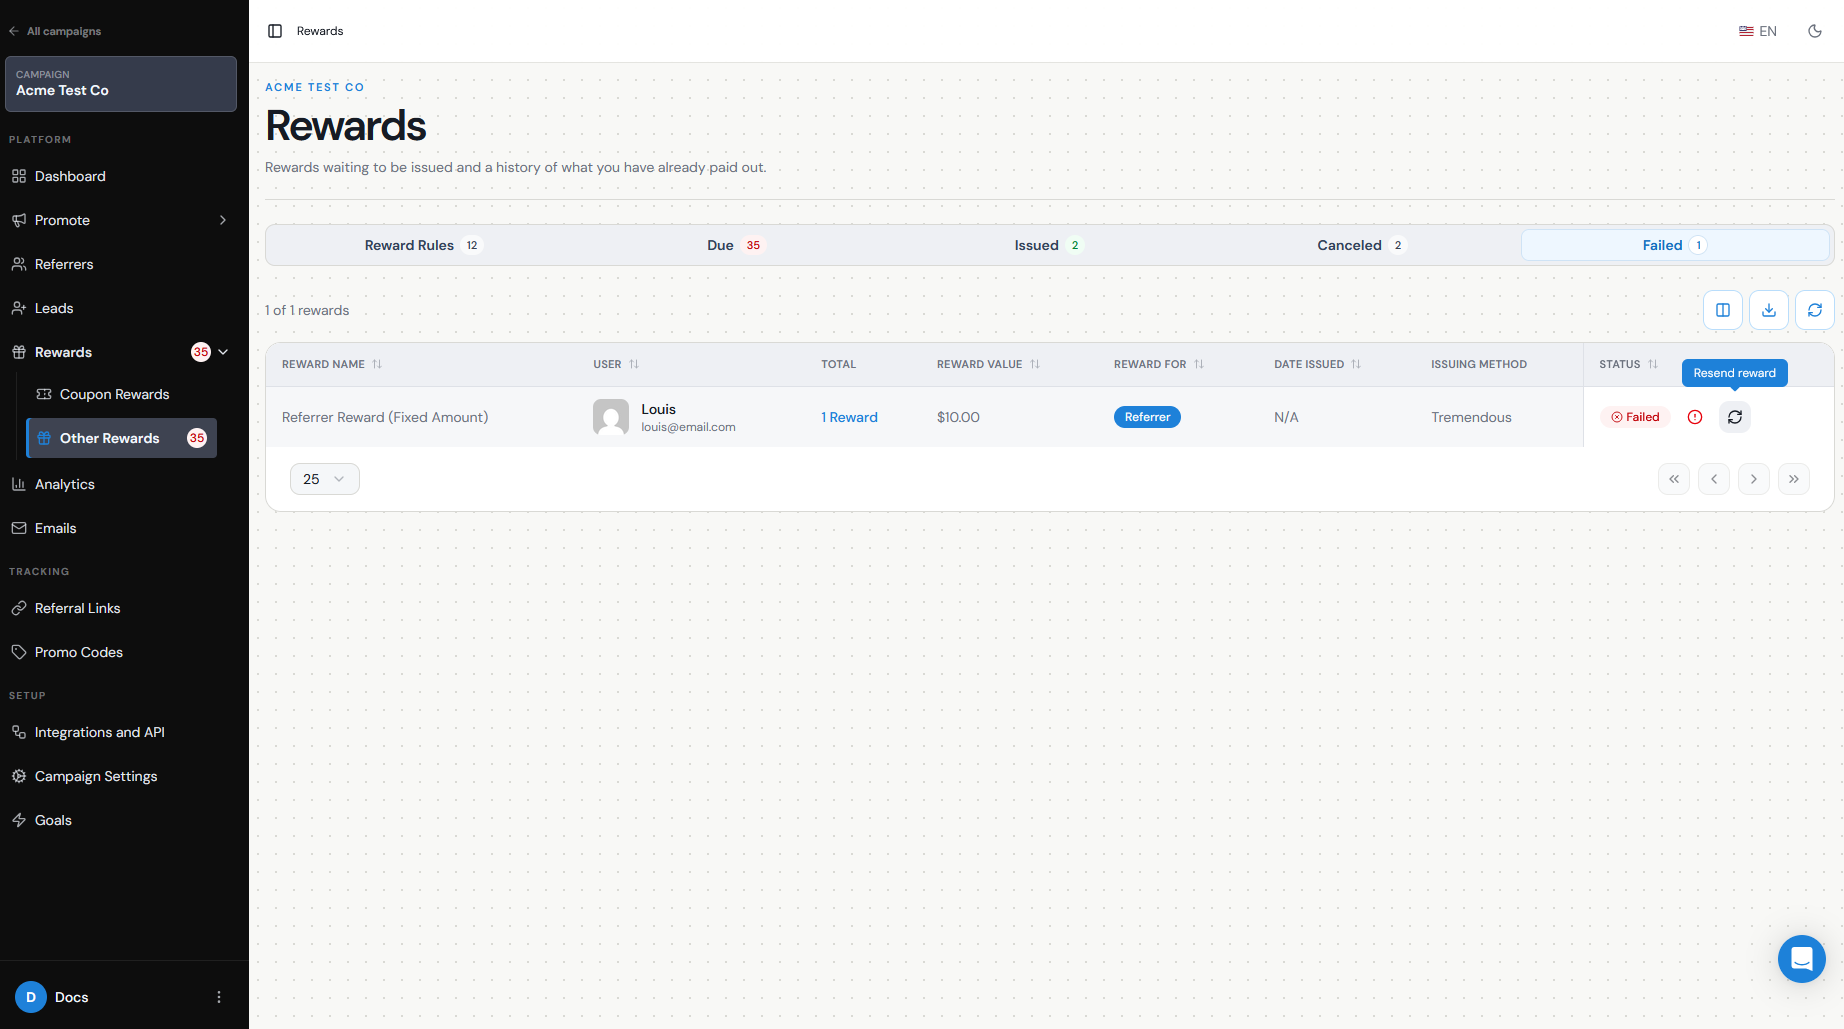The image size is (1844, 1029).
Task: Open Coupon Rewards submenu item
Action: point(121,394)
